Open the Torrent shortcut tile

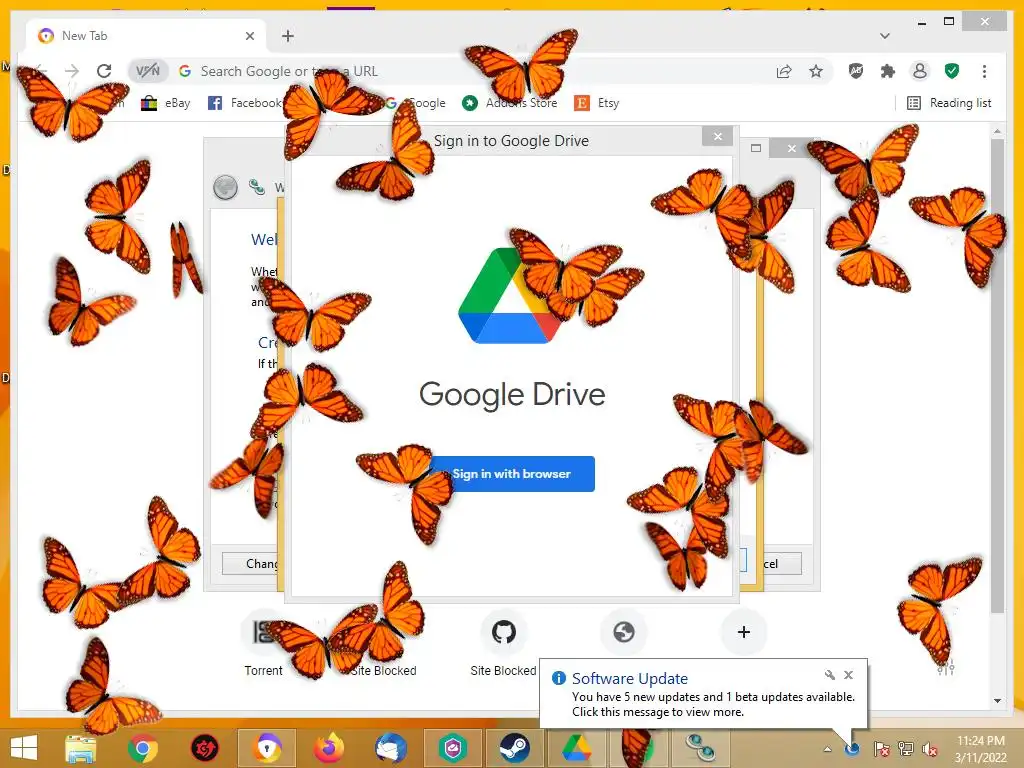point(263,643)
